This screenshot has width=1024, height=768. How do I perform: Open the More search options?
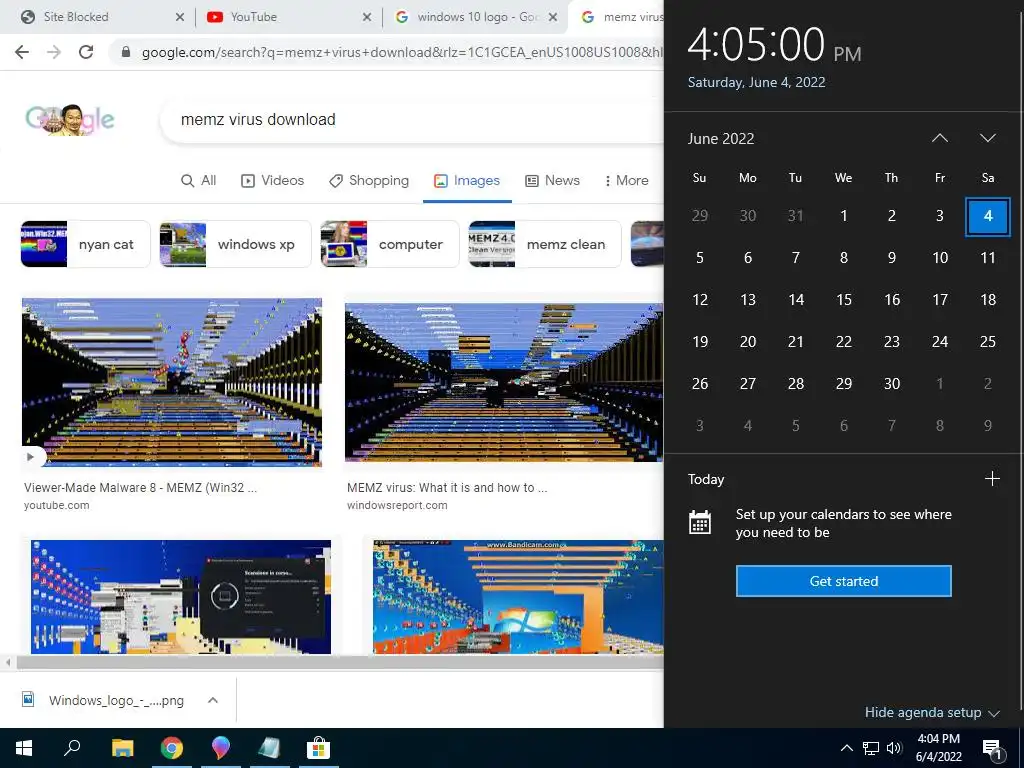(x=626, y=181)
